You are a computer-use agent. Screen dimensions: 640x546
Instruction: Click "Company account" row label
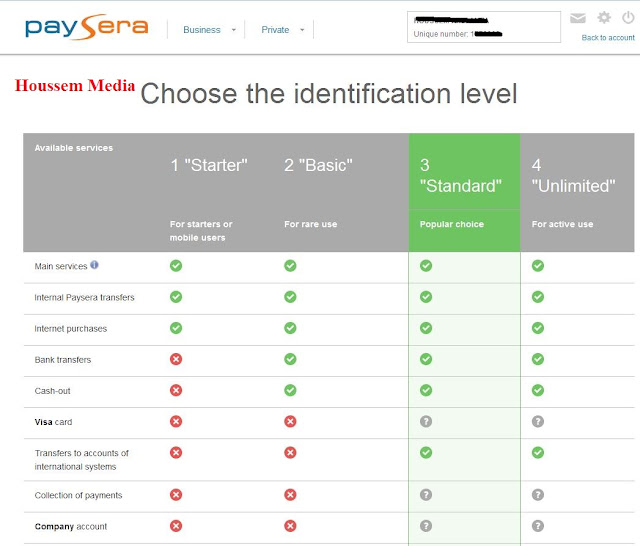(x=71, y=526)
